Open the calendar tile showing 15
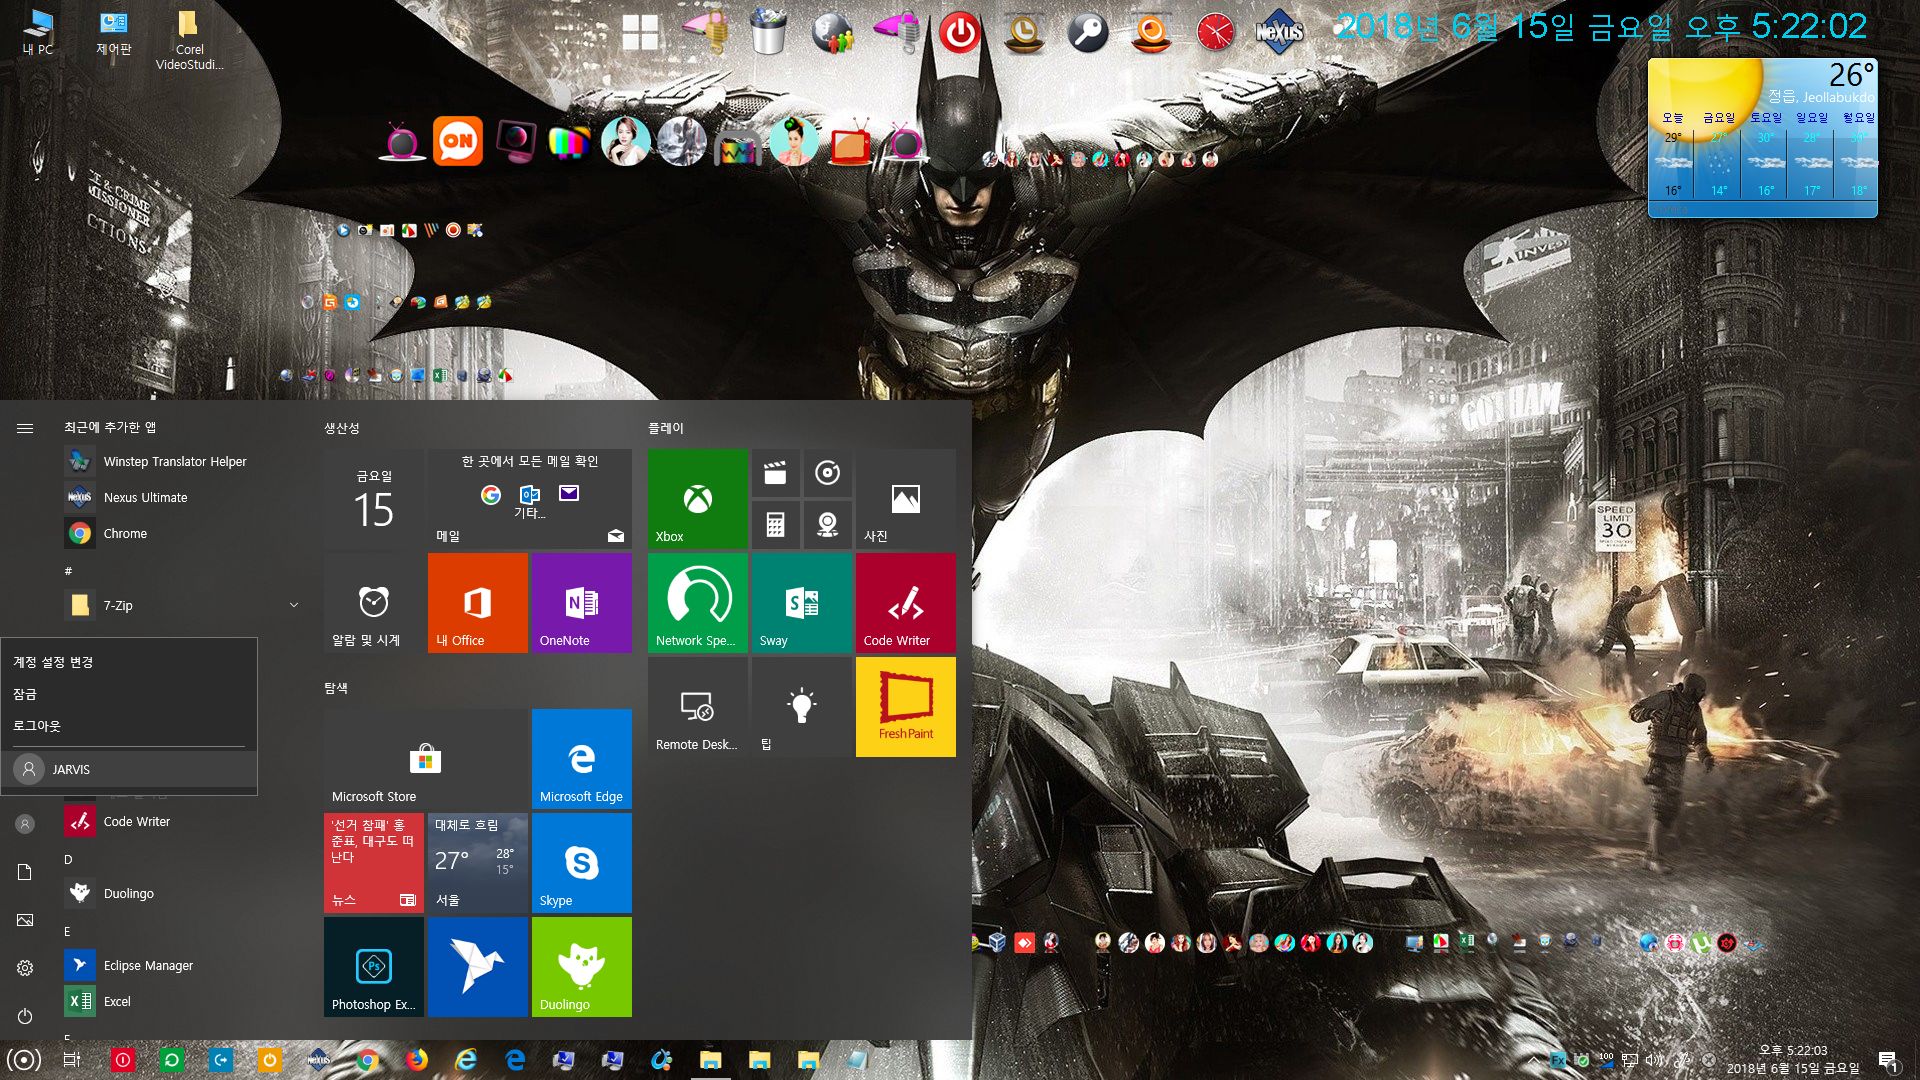Viewport: 1920px width, 1080px height. click(373, 499)
